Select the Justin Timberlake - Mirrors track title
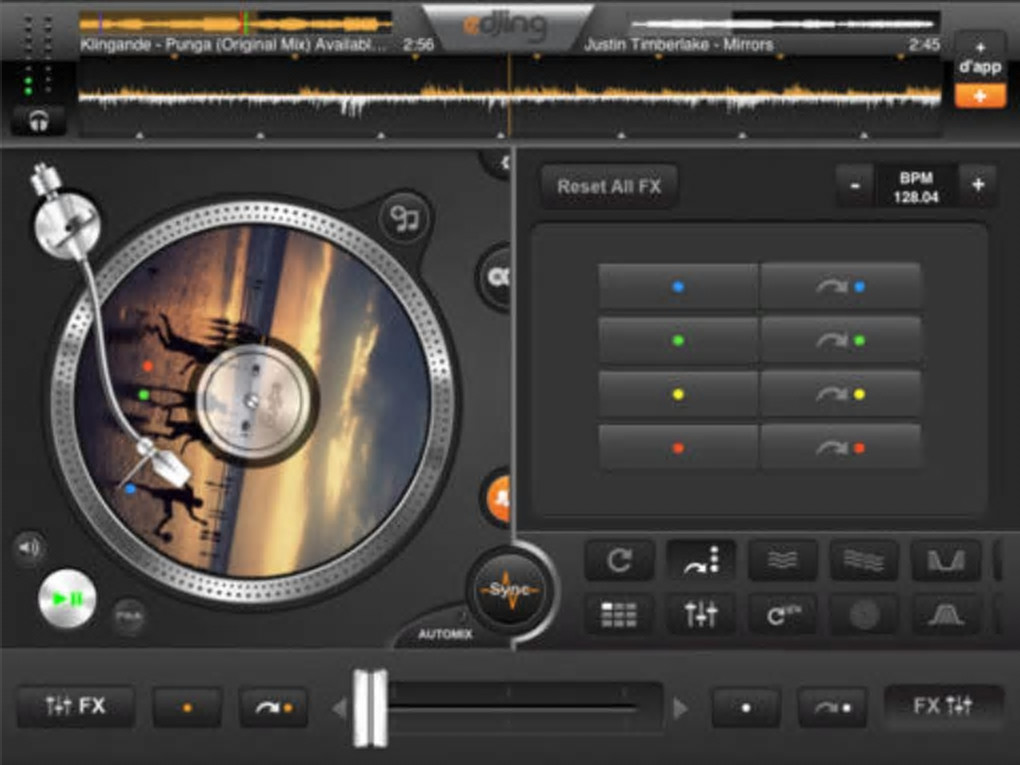The height and width of the screenshot is (765, 1020). tap(678, 45)
